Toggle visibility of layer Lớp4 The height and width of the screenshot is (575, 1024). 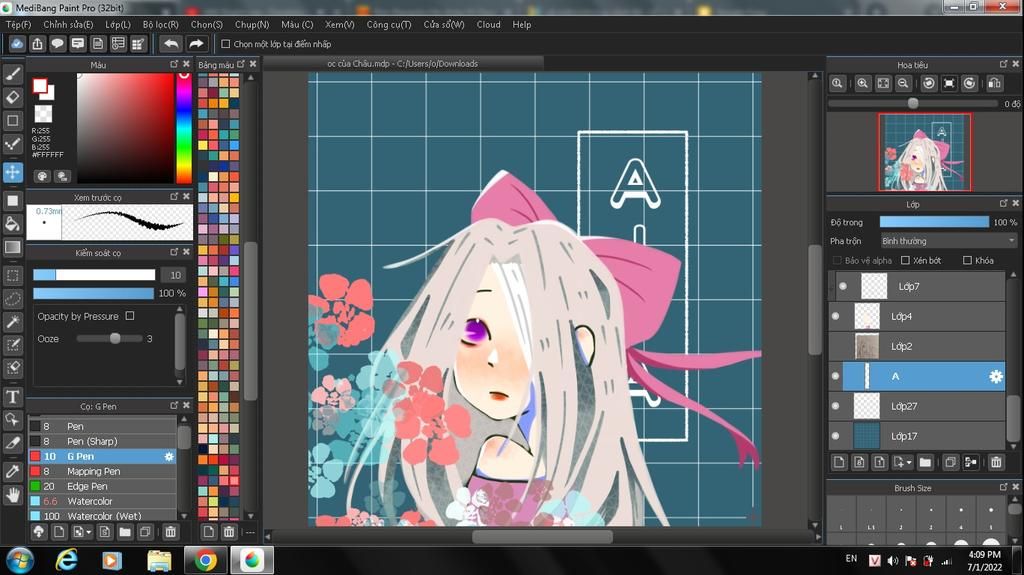coord(836,316)
